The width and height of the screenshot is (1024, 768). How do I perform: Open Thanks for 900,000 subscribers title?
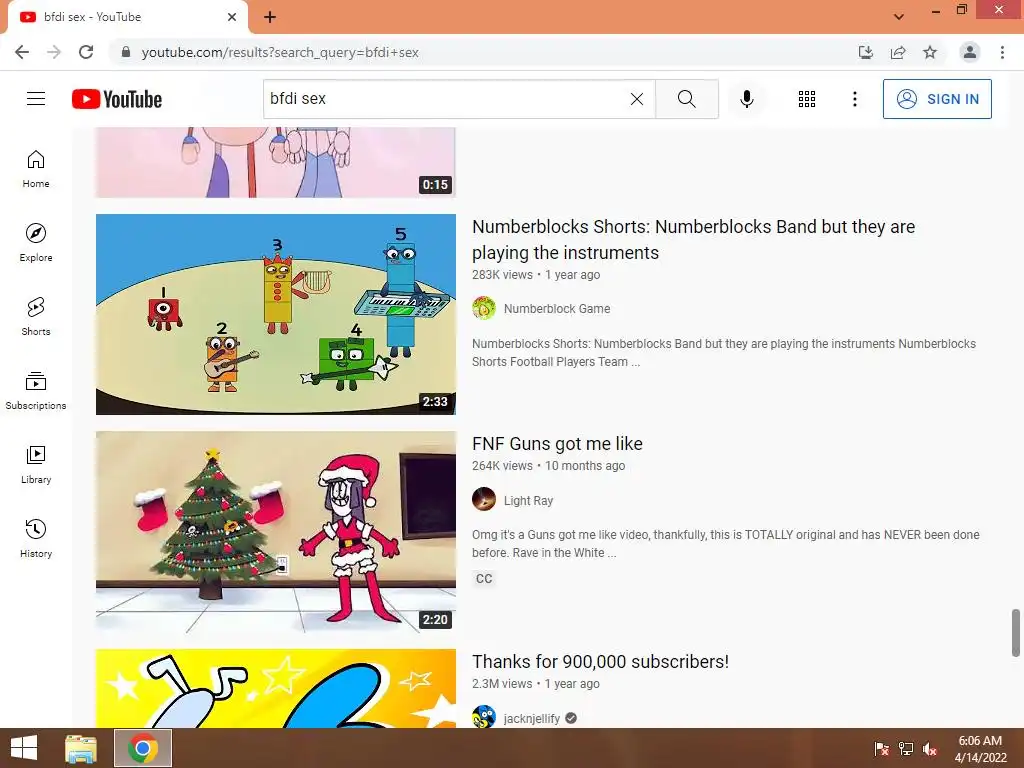click(x=600, y=662)
